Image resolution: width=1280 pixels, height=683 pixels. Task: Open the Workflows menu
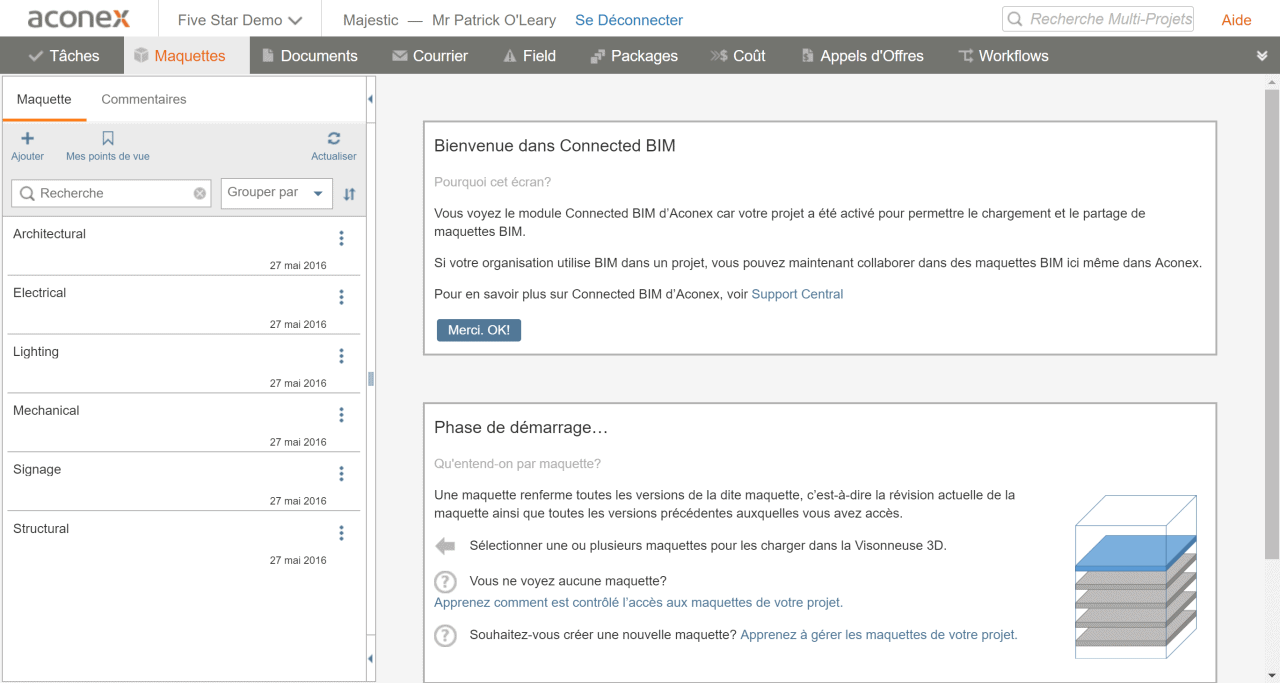pos(1003,56)
